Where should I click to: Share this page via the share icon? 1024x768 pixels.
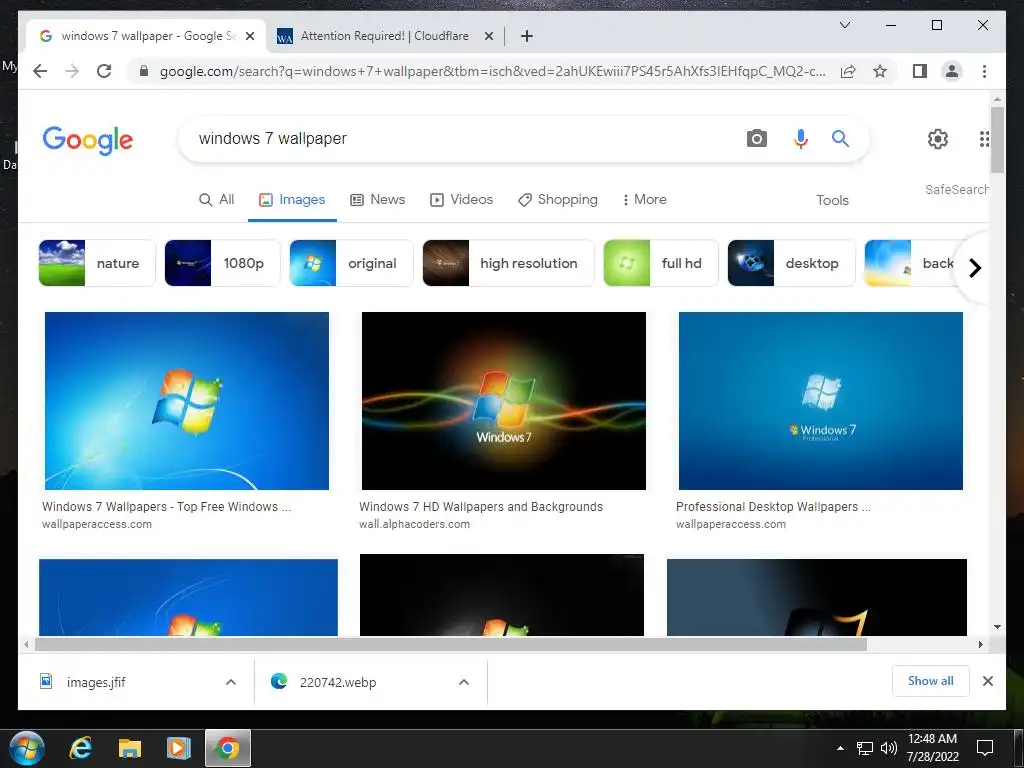point(848,71)
